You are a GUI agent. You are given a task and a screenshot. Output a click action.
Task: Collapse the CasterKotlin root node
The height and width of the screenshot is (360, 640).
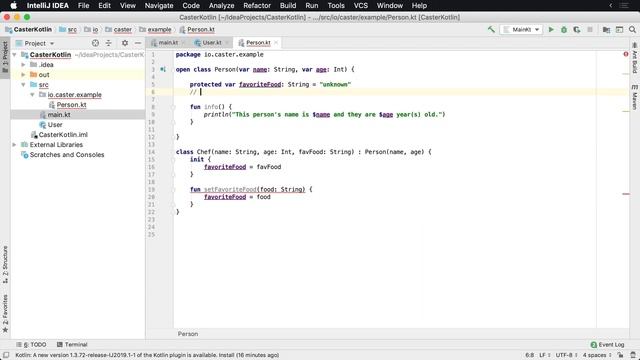14,55
